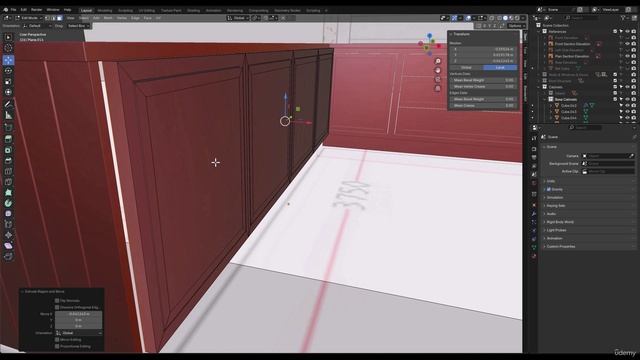Viewport: 640px width, 360px height.
Task: Select the Rip Region tool
Action: [x=8, y=256]
